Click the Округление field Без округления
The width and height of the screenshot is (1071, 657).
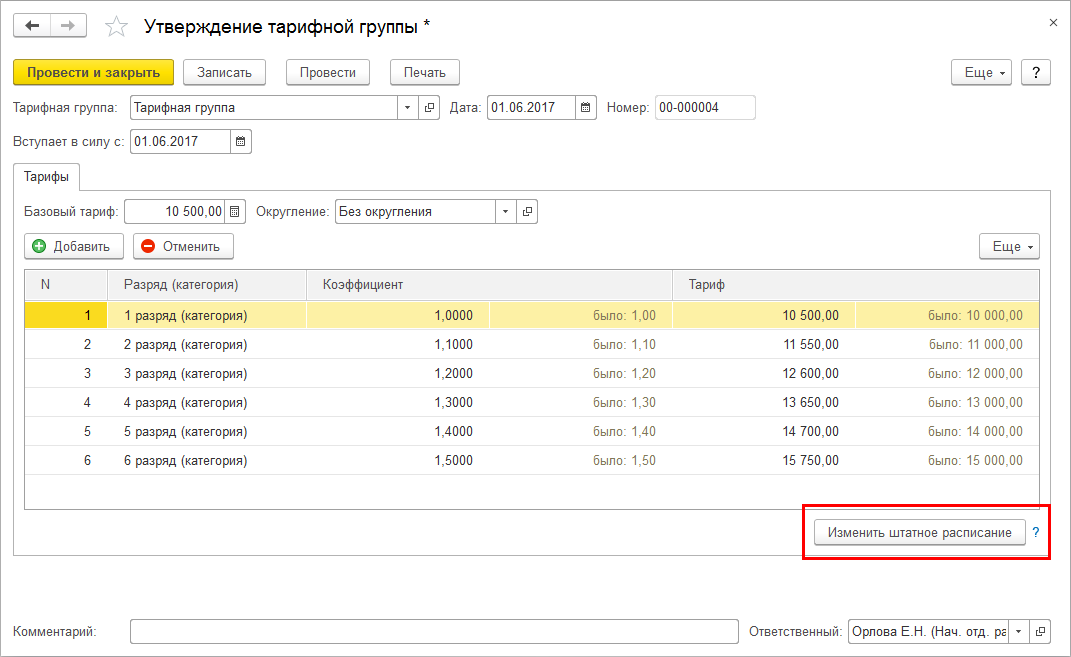(x=415, y=212)
